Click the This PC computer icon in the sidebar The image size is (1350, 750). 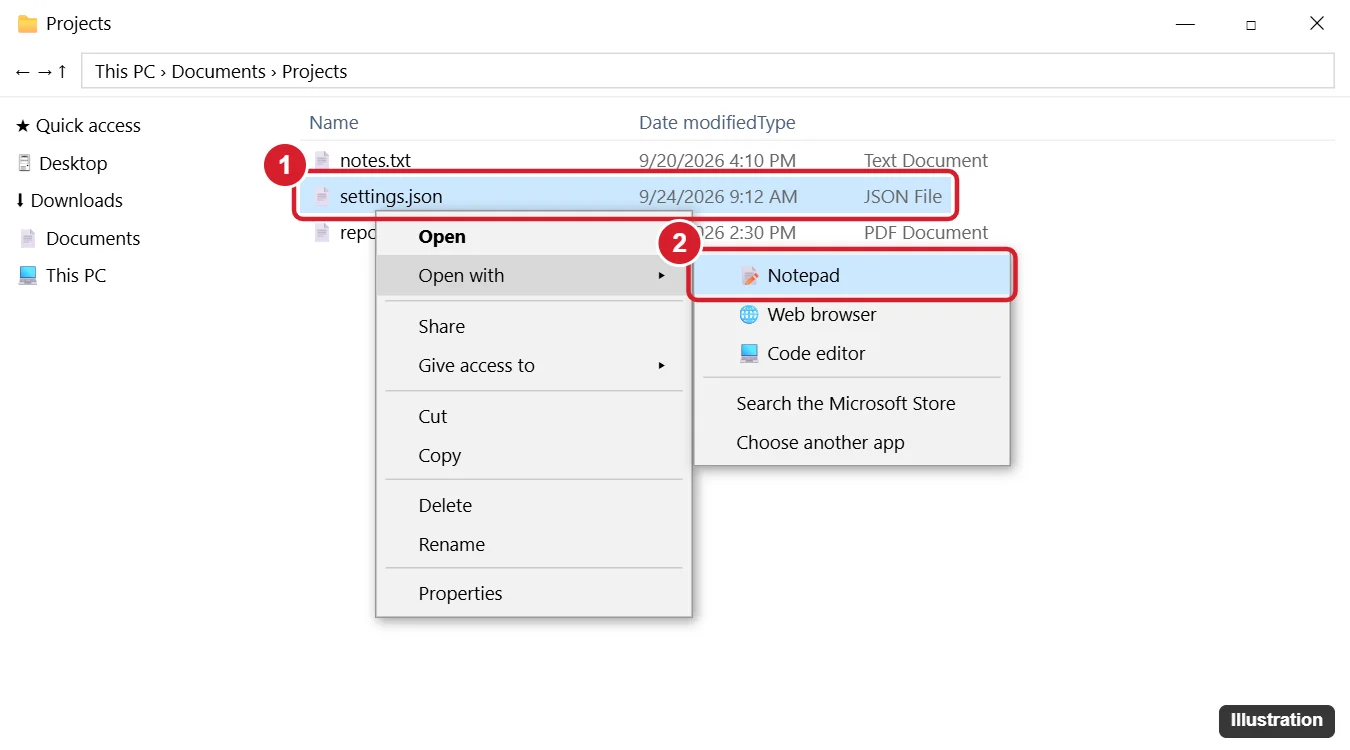pyautogui.click(x=28, y=275)
